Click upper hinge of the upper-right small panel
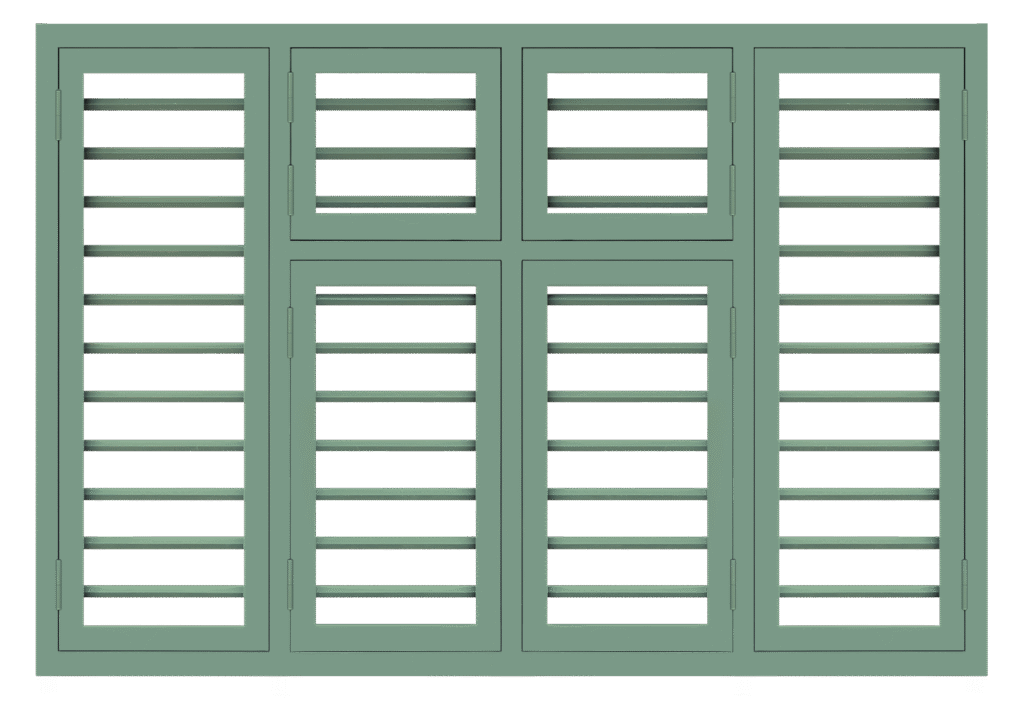Screen dimensions: 1024x719 [x=733, y=97]
